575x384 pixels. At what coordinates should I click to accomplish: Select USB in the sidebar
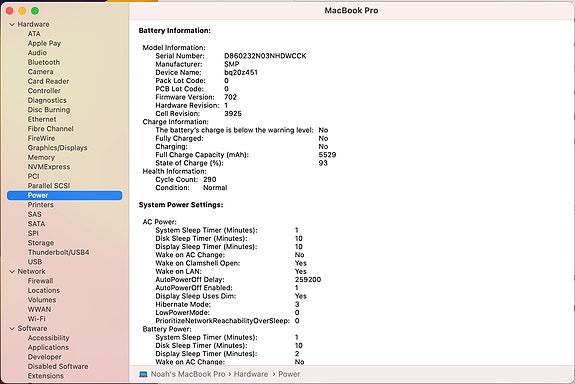[34, 262]
